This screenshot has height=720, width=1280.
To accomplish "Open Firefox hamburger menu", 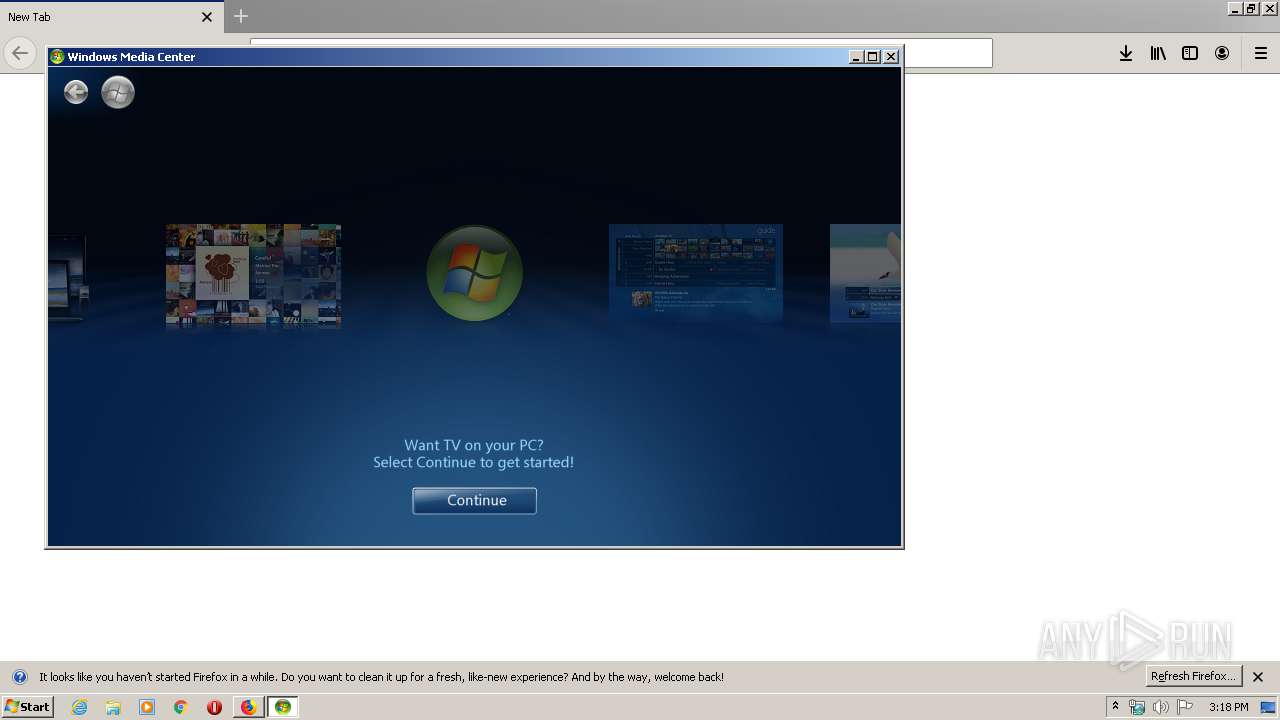I will (1261, 53).
